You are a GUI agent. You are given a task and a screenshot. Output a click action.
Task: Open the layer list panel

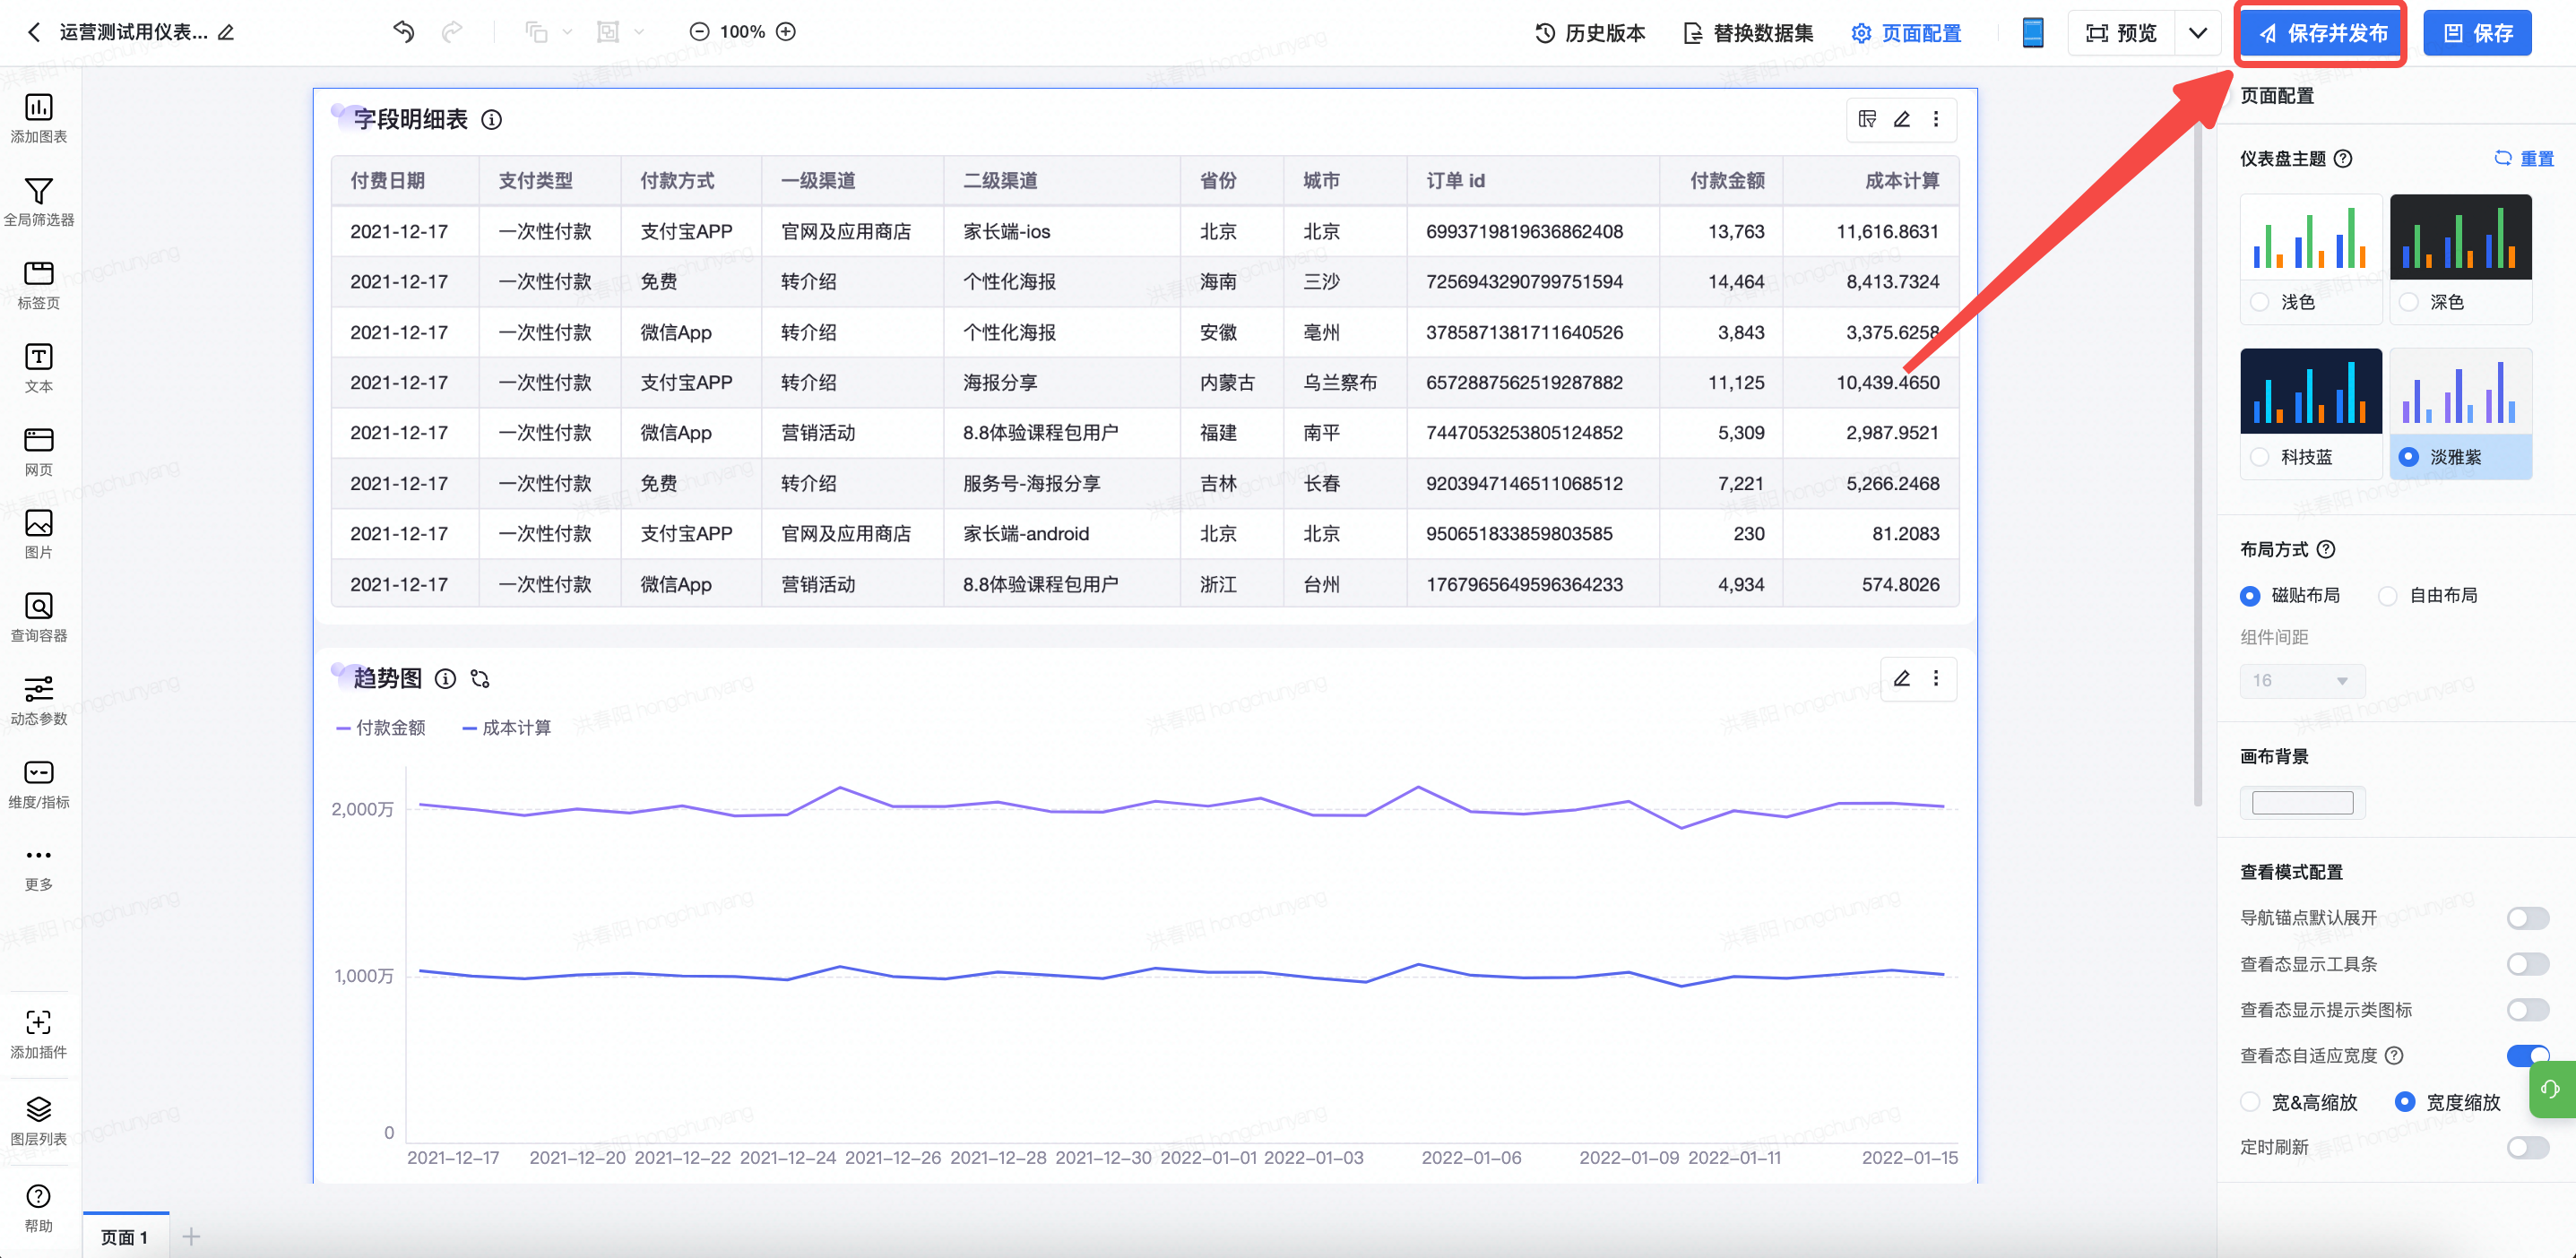coord(38,1119)
